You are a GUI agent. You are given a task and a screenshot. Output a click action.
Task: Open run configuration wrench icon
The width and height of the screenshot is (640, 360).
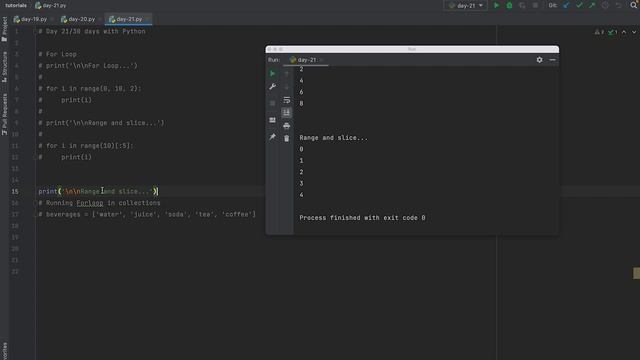272,87
